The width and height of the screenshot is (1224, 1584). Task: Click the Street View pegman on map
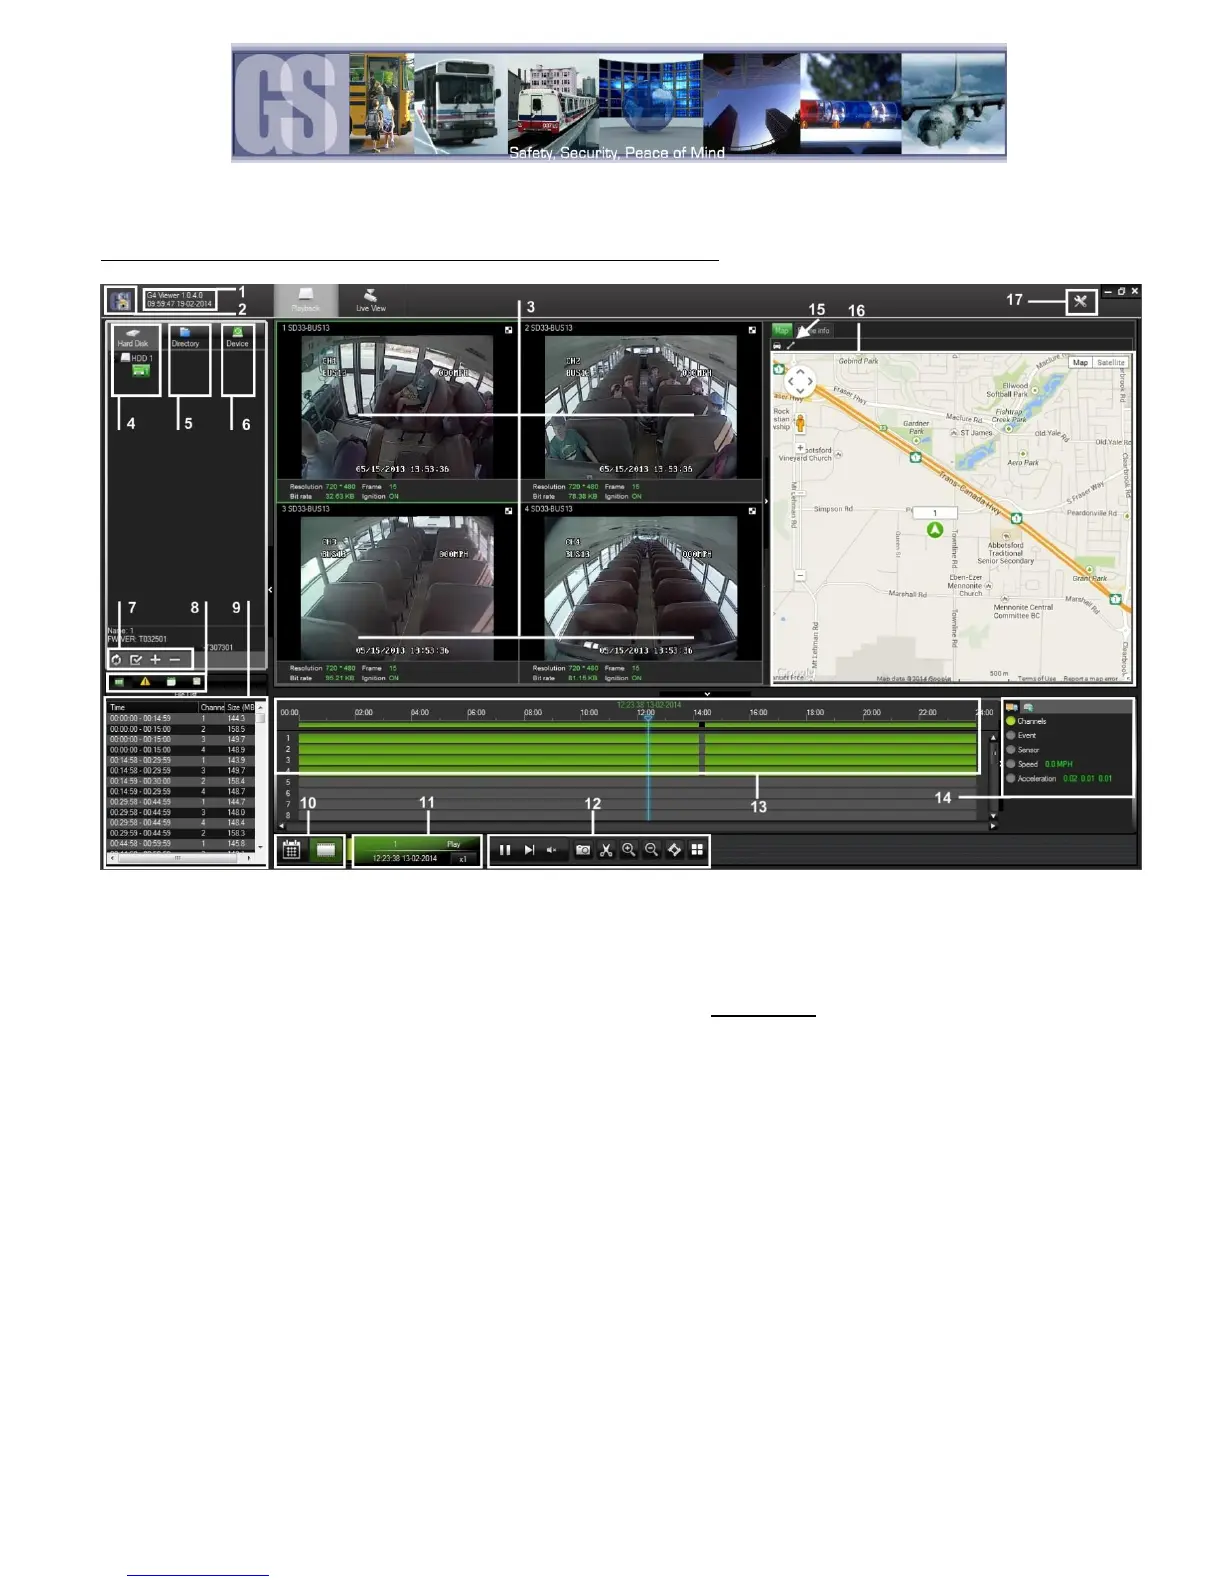[800, 423]
